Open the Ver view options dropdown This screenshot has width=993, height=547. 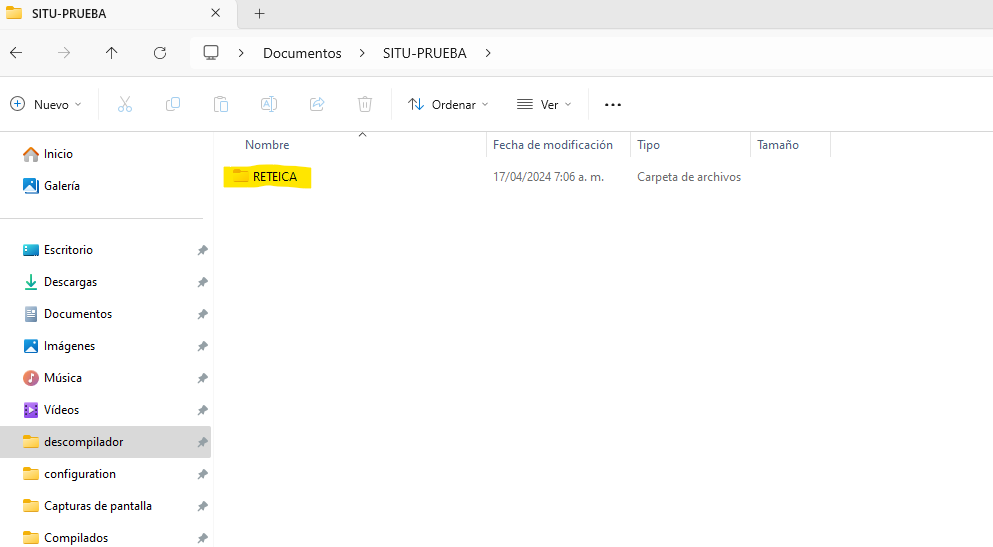pyautogui.click(x=544, y=104)
